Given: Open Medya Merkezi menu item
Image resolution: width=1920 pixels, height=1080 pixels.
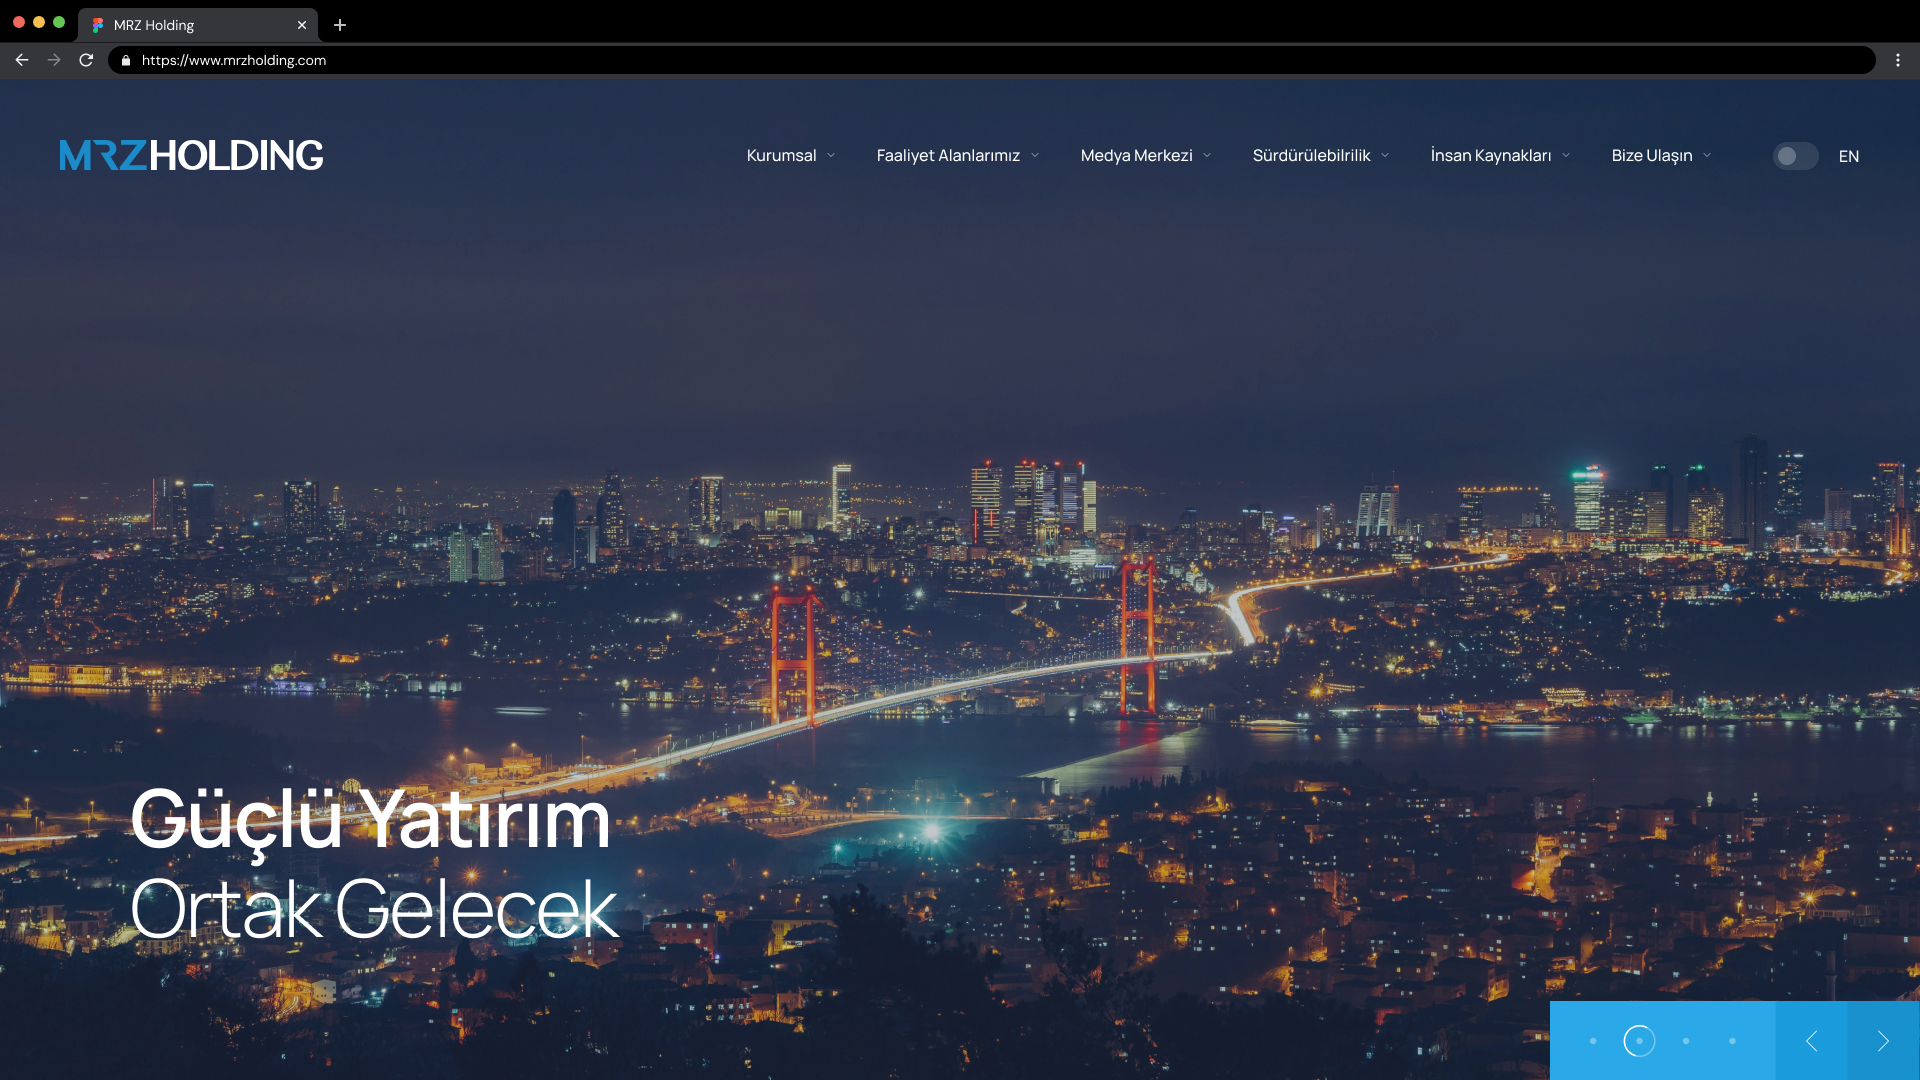Looking at the screenshot, I should click(1136, 156).
